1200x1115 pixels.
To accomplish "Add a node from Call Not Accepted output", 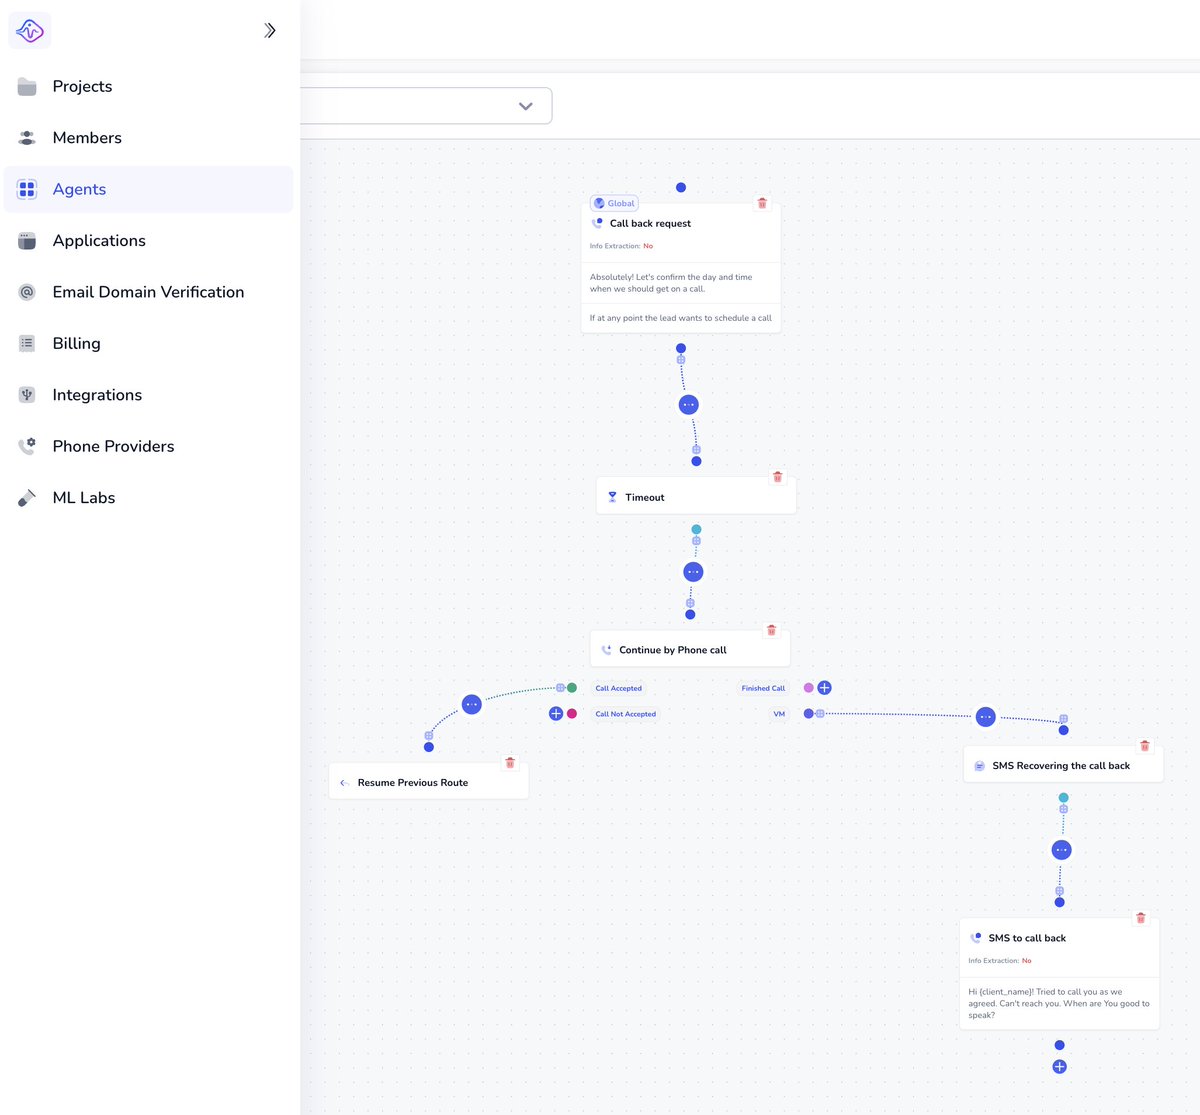I will tap(556, 714).
